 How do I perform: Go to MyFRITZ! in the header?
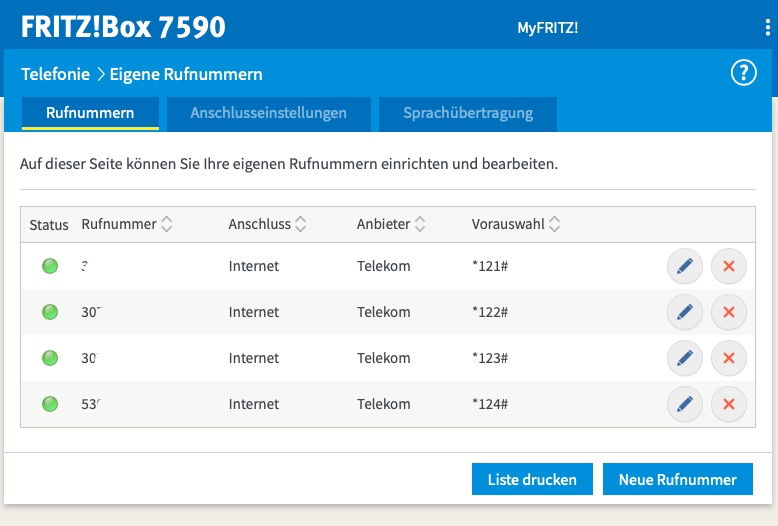tap(547, 28)
